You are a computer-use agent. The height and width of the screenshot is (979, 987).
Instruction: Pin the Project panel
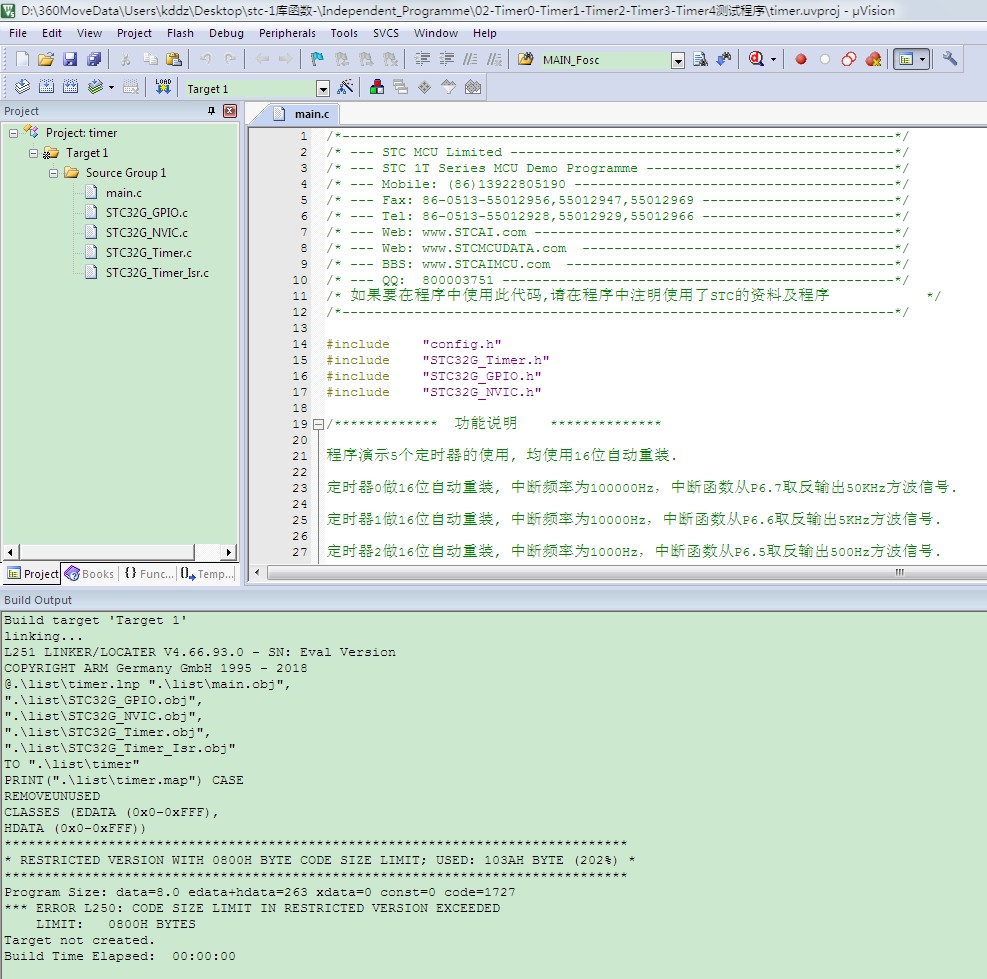(212, 111)
